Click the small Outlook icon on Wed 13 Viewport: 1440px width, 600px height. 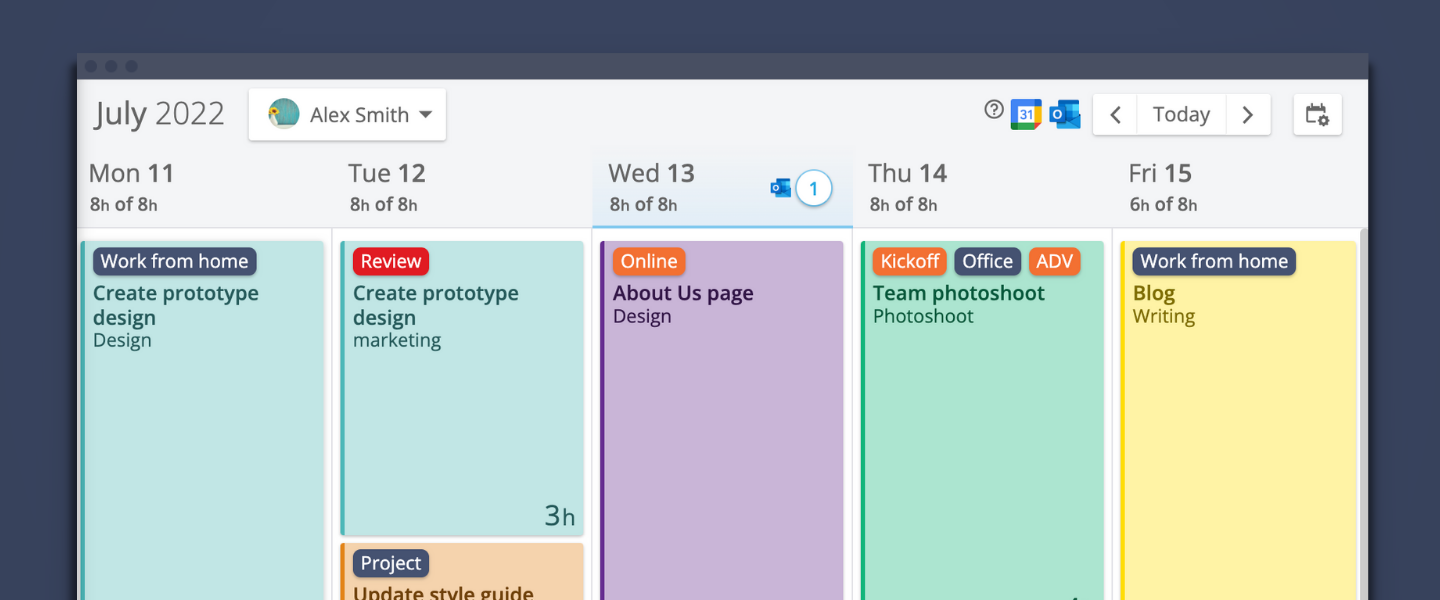coord(781,188)
